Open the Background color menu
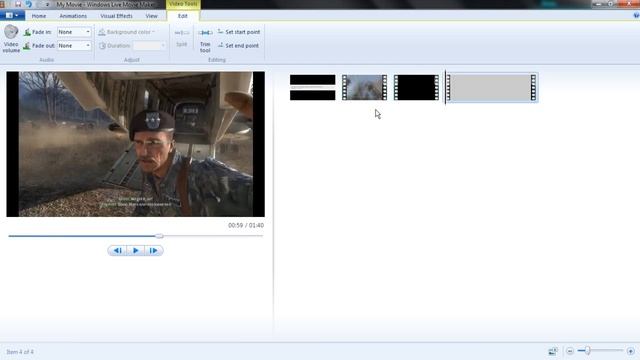This screenshot has height=360, width=640. point(127,32)
